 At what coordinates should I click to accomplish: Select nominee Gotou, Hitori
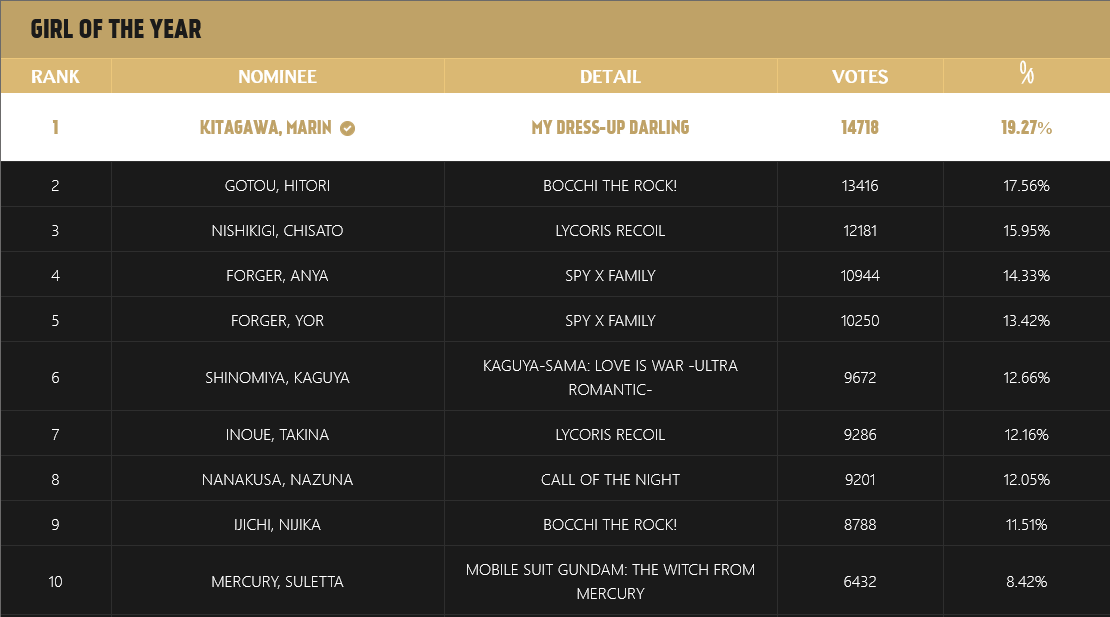(277, 186)
